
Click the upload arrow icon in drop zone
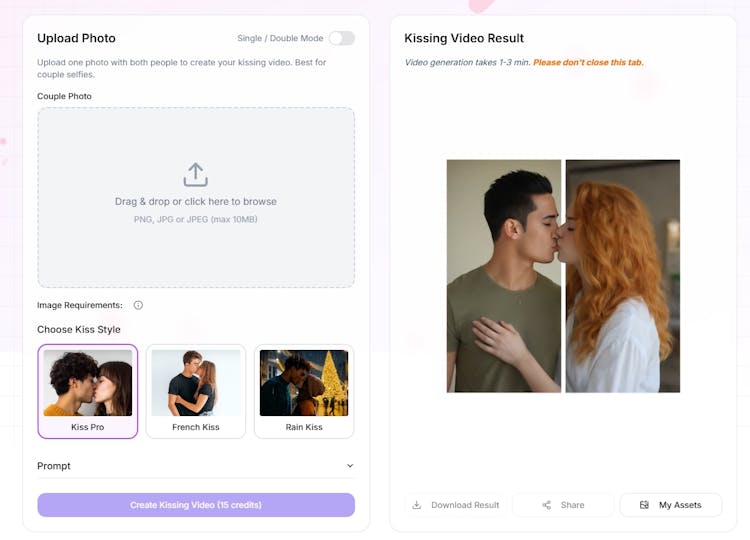[x=195, y=175]
